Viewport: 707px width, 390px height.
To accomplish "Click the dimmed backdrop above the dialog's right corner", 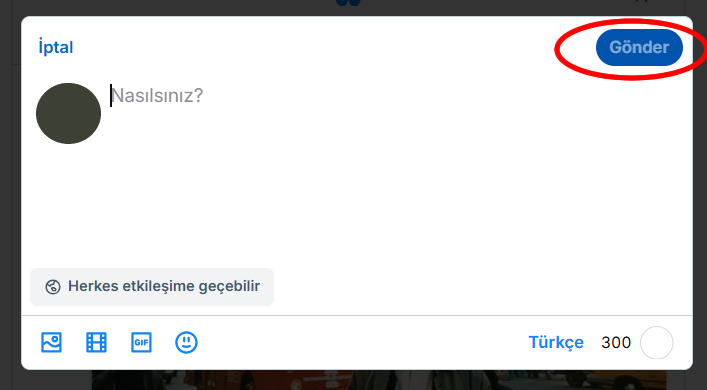I will tap(654, 8).
